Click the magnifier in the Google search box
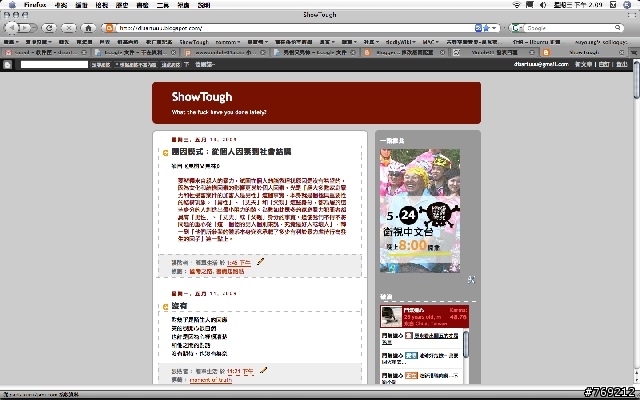Image resolution: width=640 pixels, height=400 pixels. coord(618,28)
